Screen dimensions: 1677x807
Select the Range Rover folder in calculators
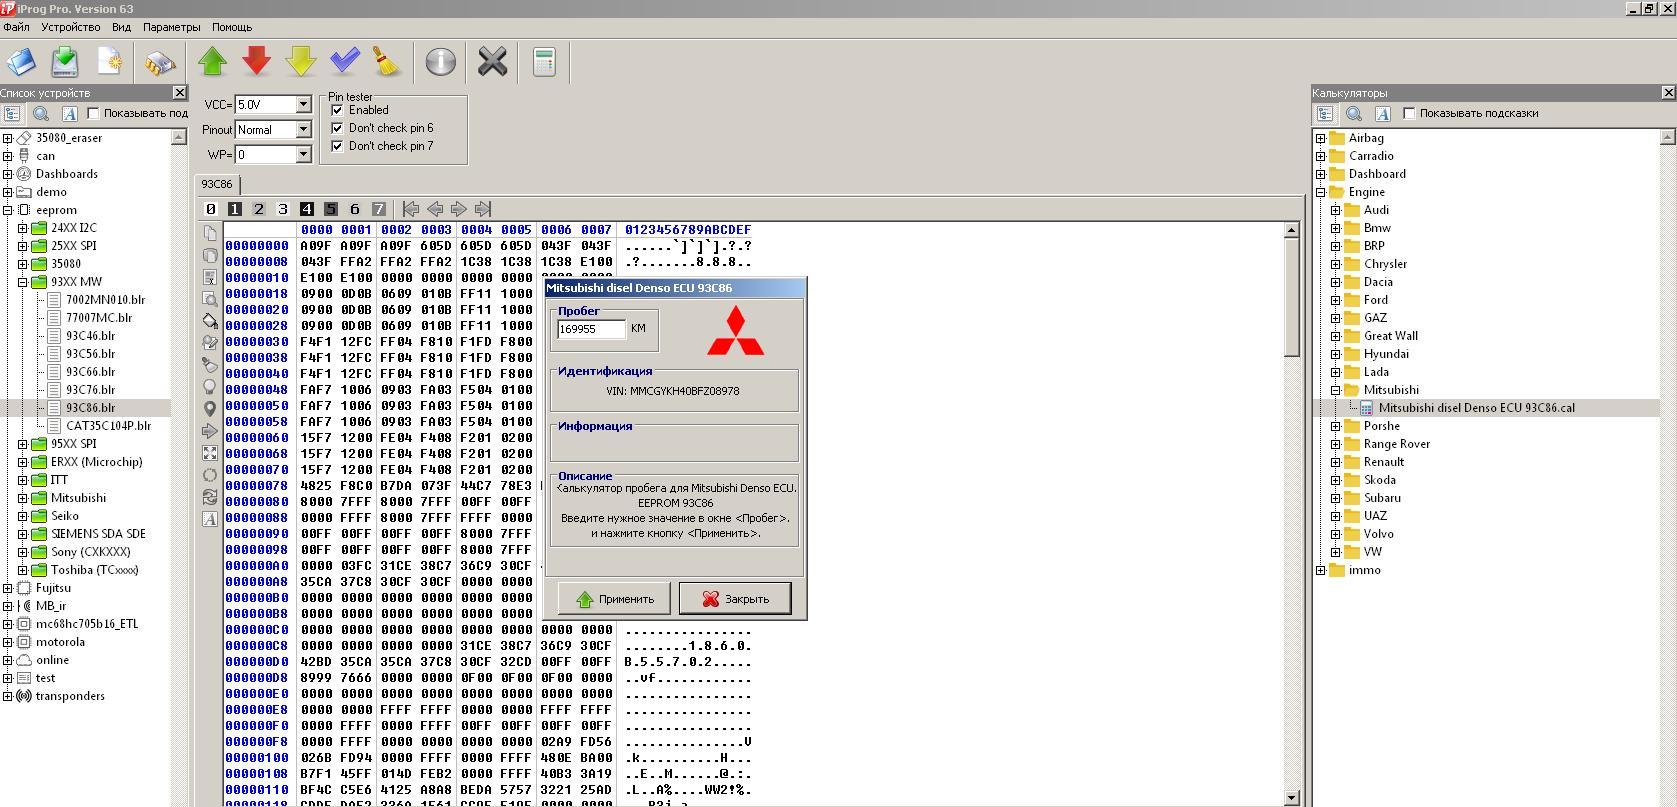(1396, 444)
